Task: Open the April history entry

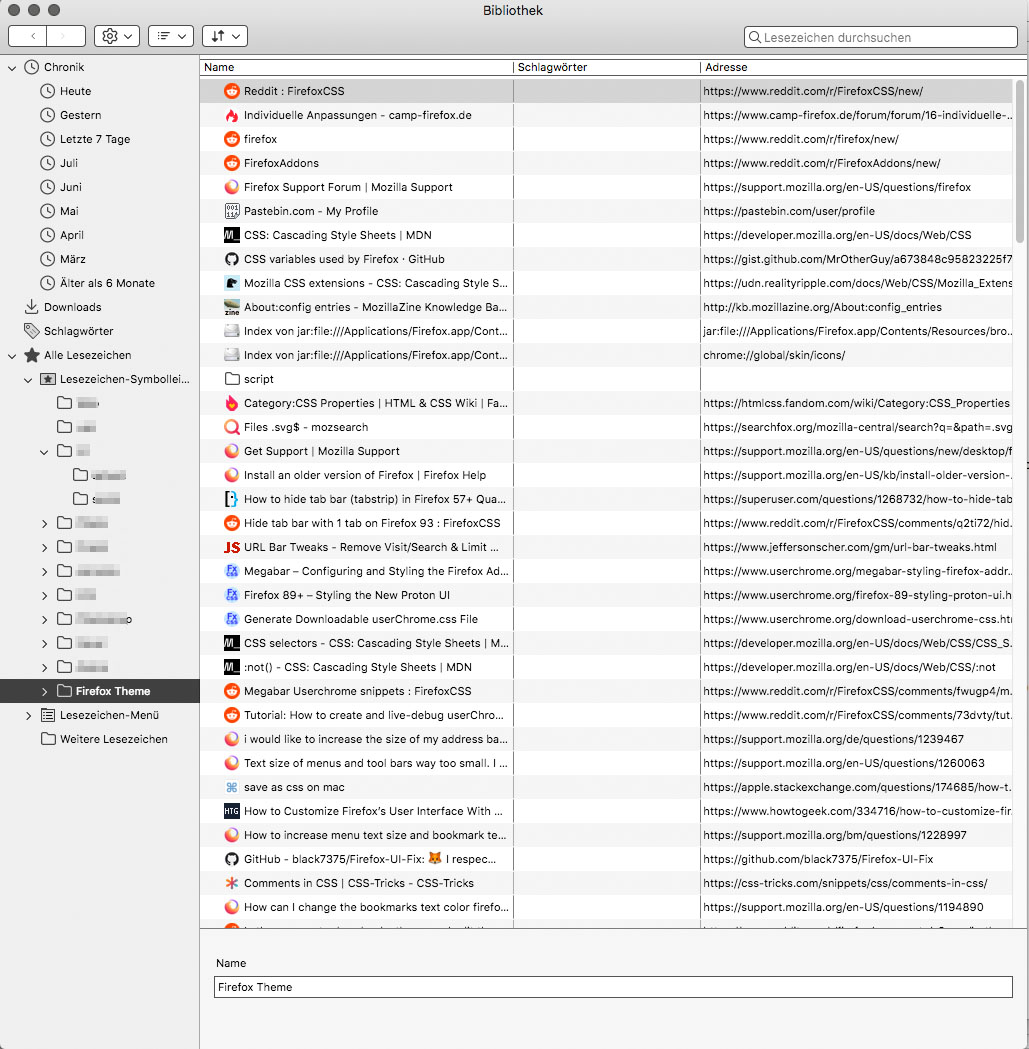Action: (x=72, y=235)
